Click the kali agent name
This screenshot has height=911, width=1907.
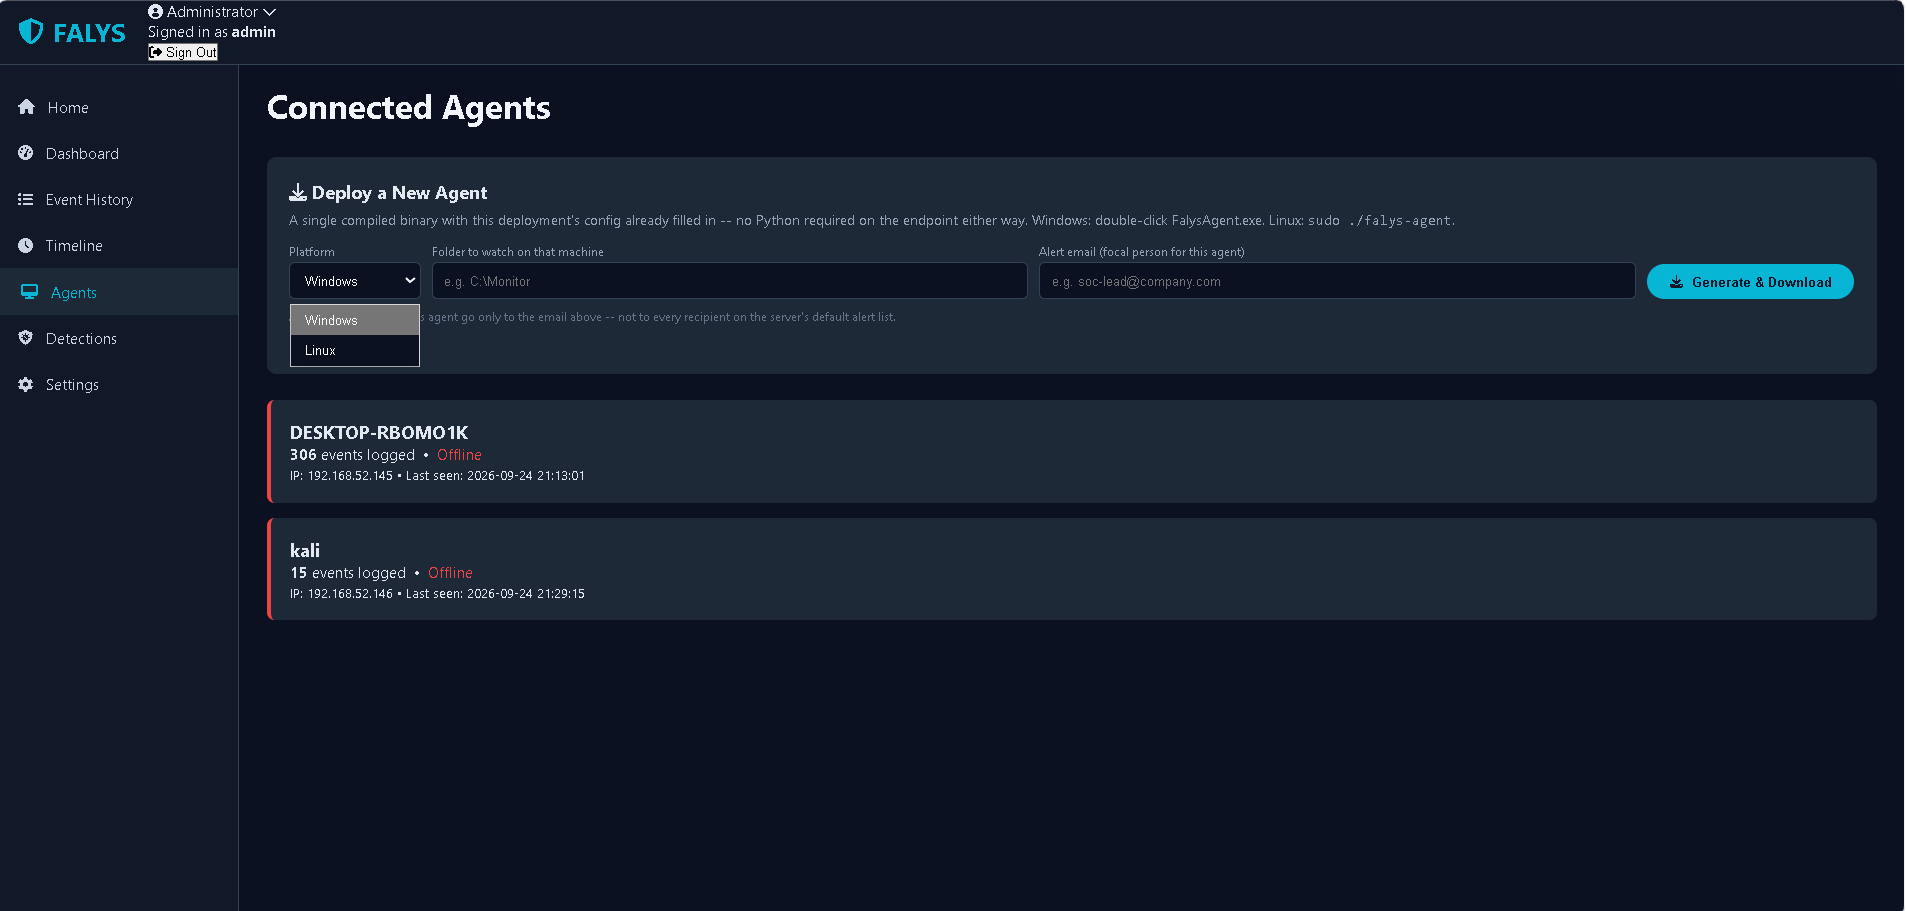click(305, 550)
